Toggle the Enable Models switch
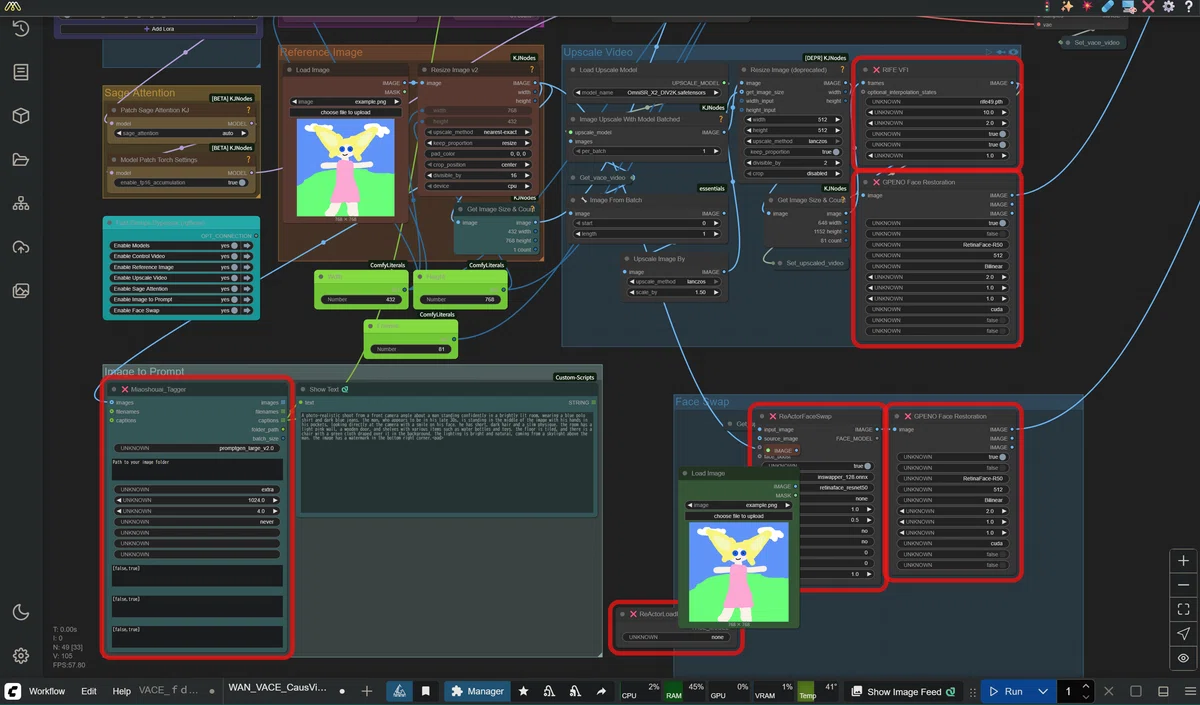 (x=236, y=245)
